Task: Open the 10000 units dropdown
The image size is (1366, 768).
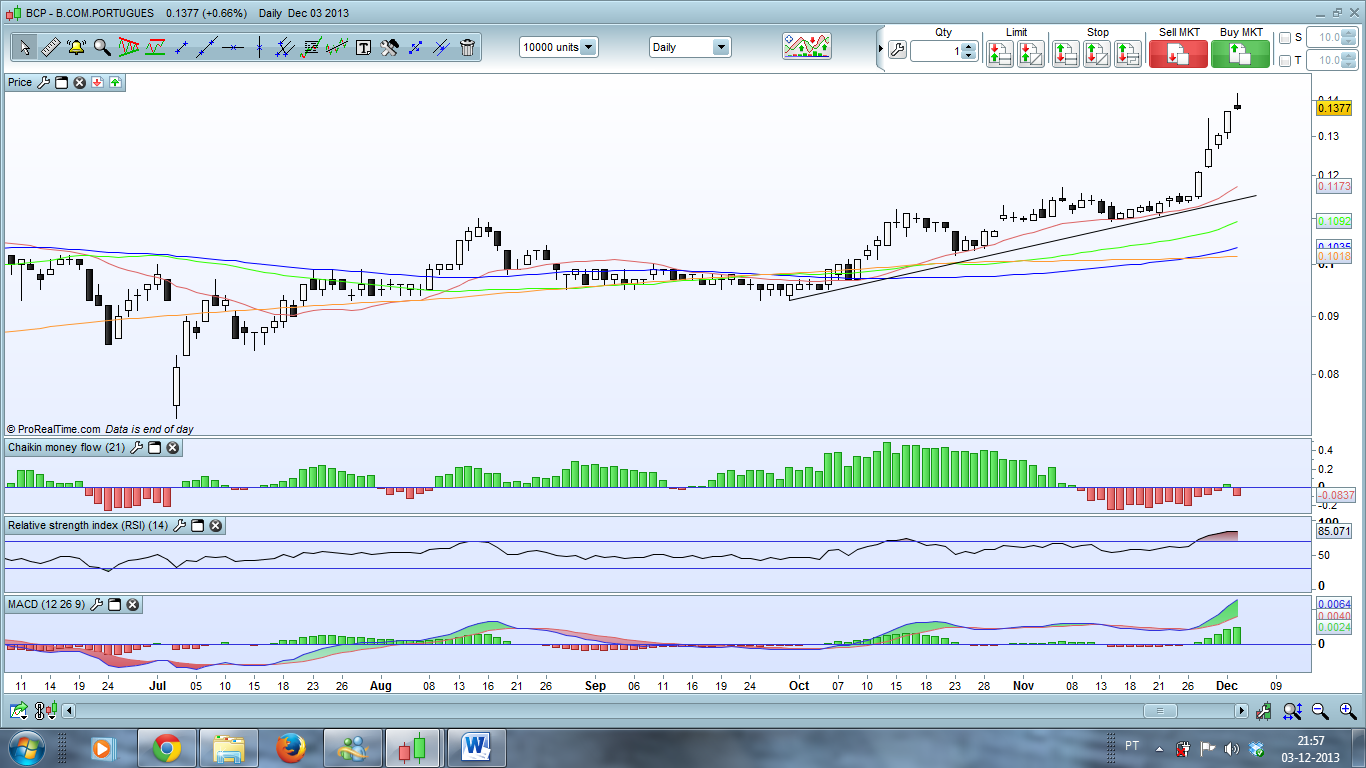Action: pyautogui.click(x=588, y=47)
